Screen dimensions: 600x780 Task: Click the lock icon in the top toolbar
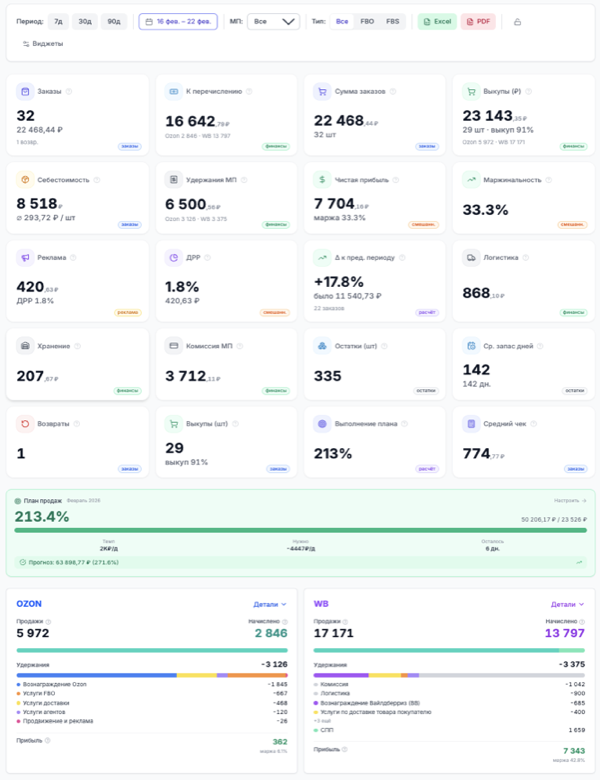[x=517, y=21]
